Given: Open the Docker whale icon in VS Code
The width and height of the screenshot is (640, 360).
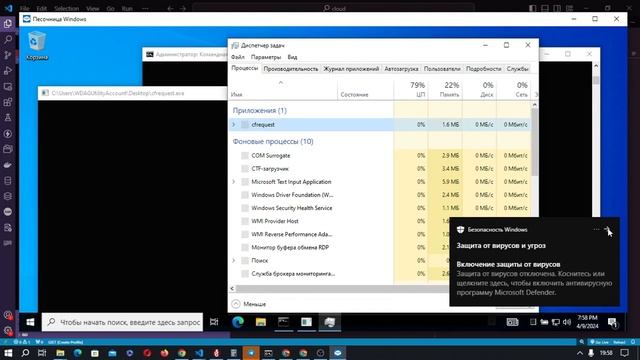Looking at the screenshot, I should click(x=8, y=165).
